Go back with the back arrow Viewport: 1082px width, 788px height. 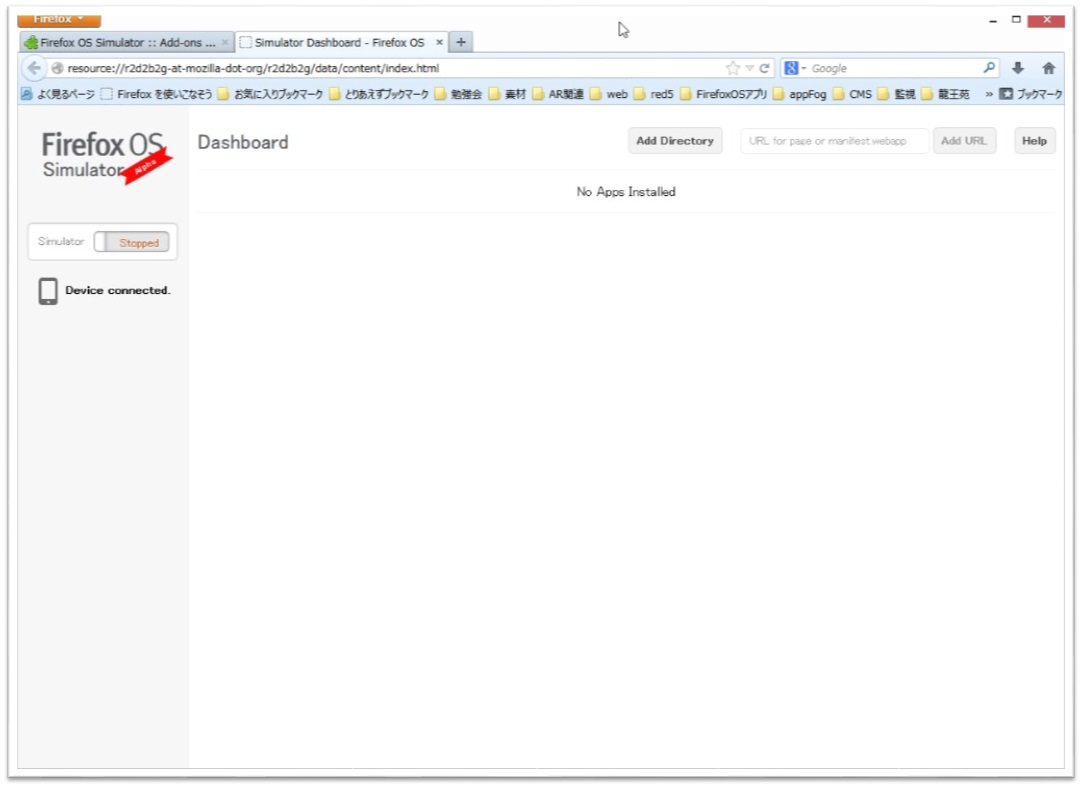[33, 68]
